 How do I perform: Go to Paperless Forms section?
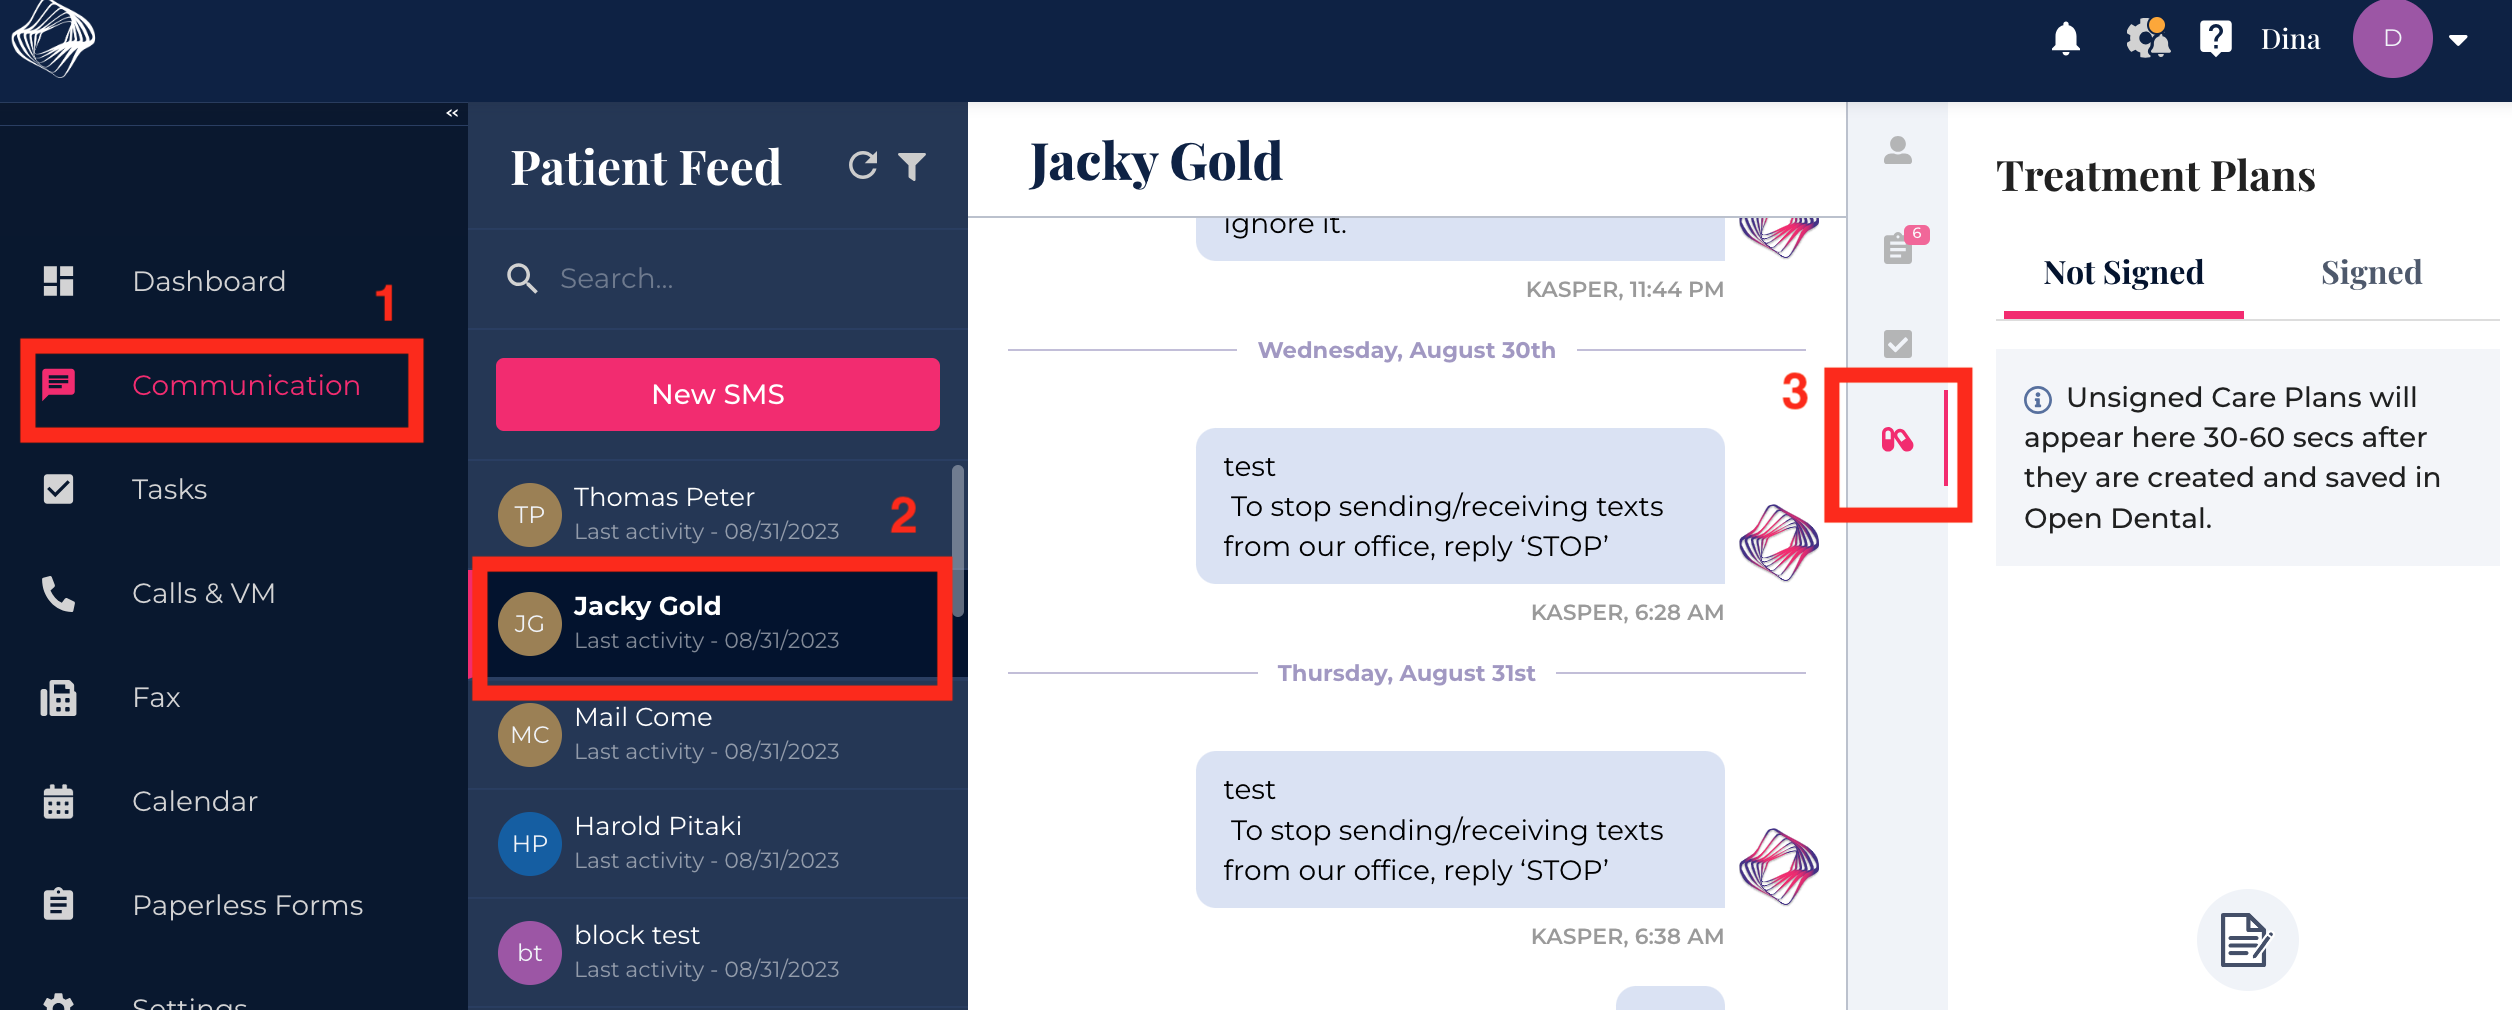click(x=247, y=905)
